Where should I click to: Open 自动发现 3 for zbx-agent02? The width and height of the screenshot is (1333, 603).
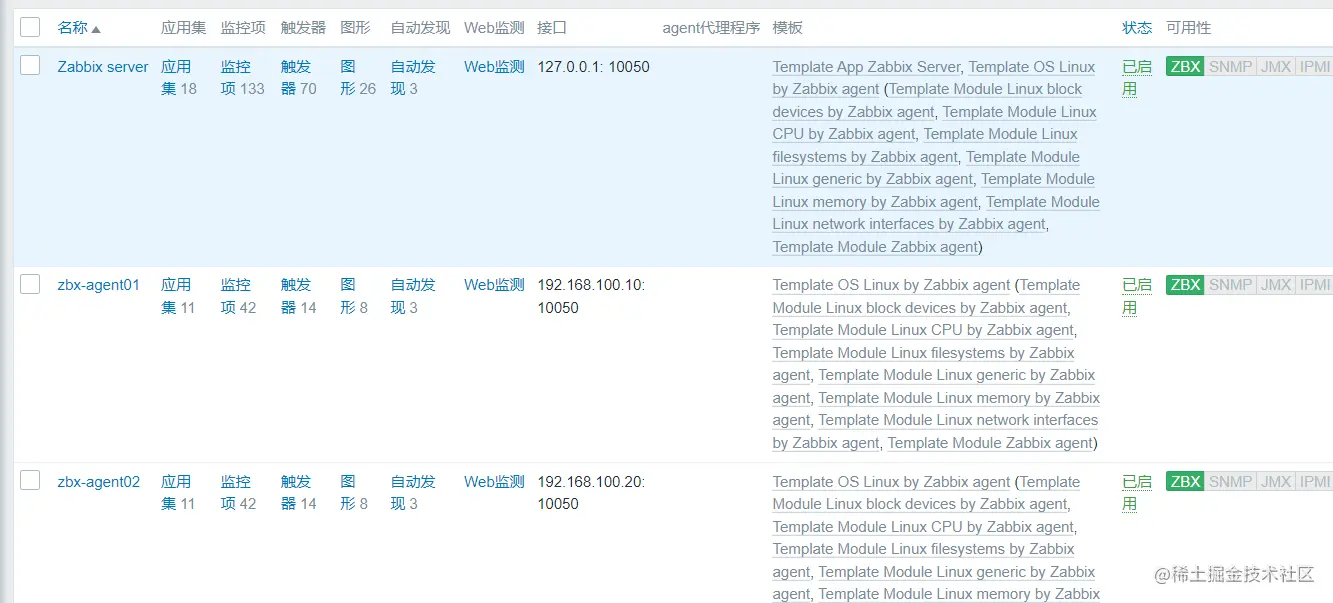[413, 493]
